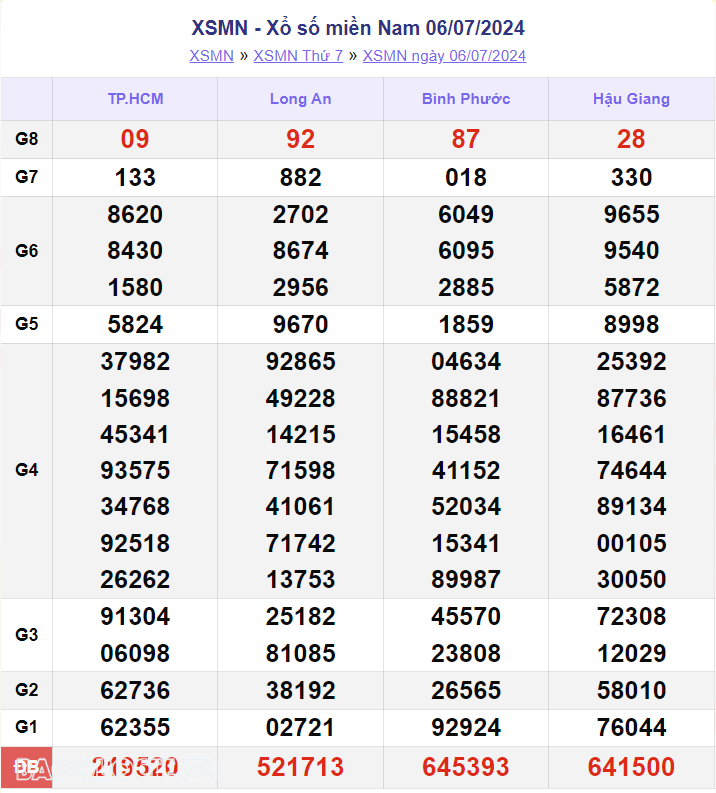Select the G3 row label
The height and width of the screenshot is (793, 716).
[27, 635]
